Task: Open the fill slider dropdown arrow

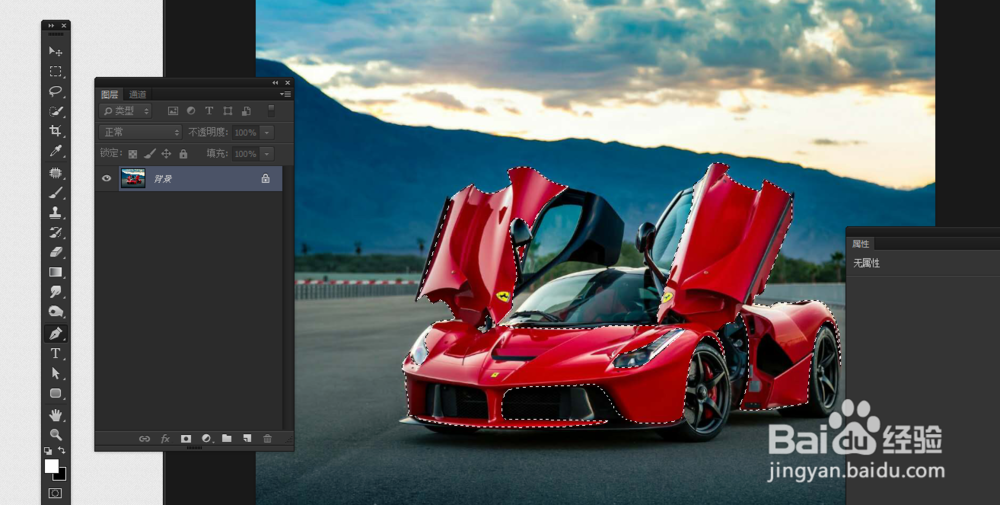Action: click(267, 154)
